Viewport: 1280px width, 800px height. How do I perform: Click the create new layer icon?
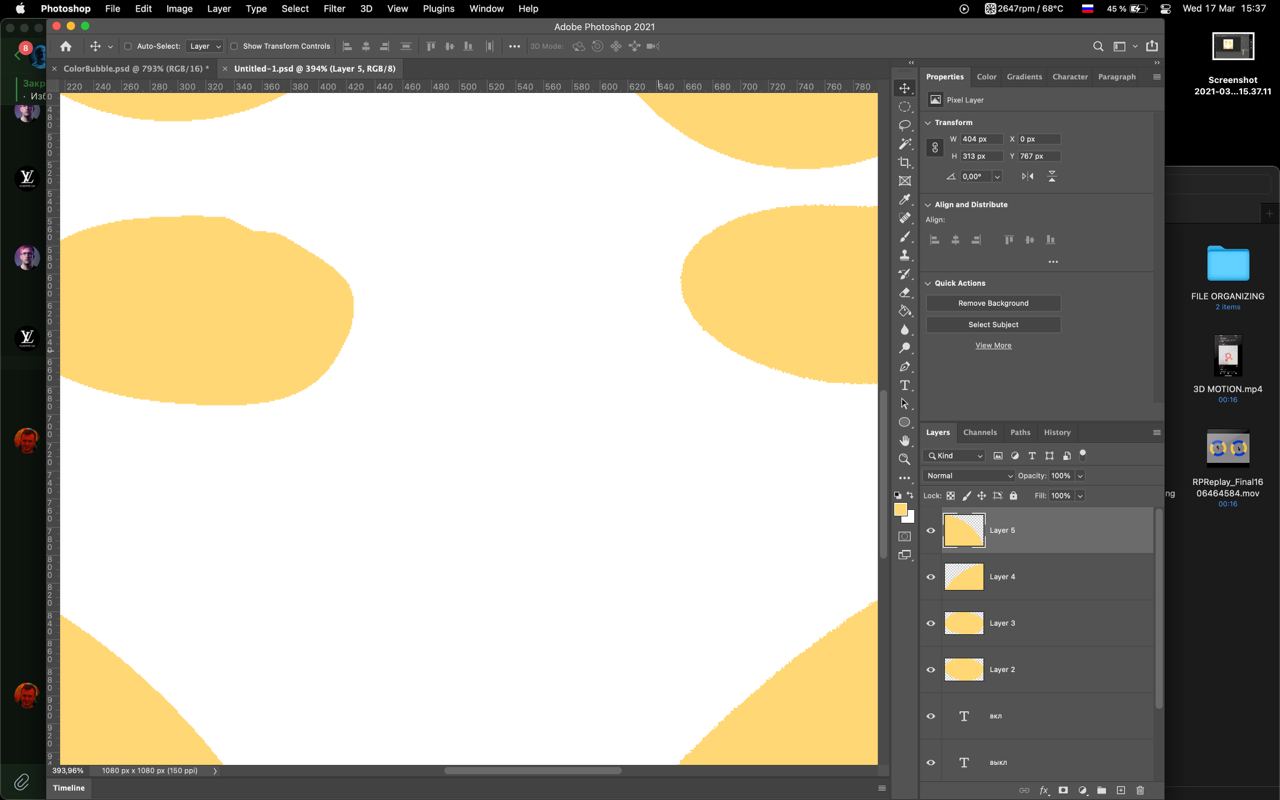(1120, 790)
